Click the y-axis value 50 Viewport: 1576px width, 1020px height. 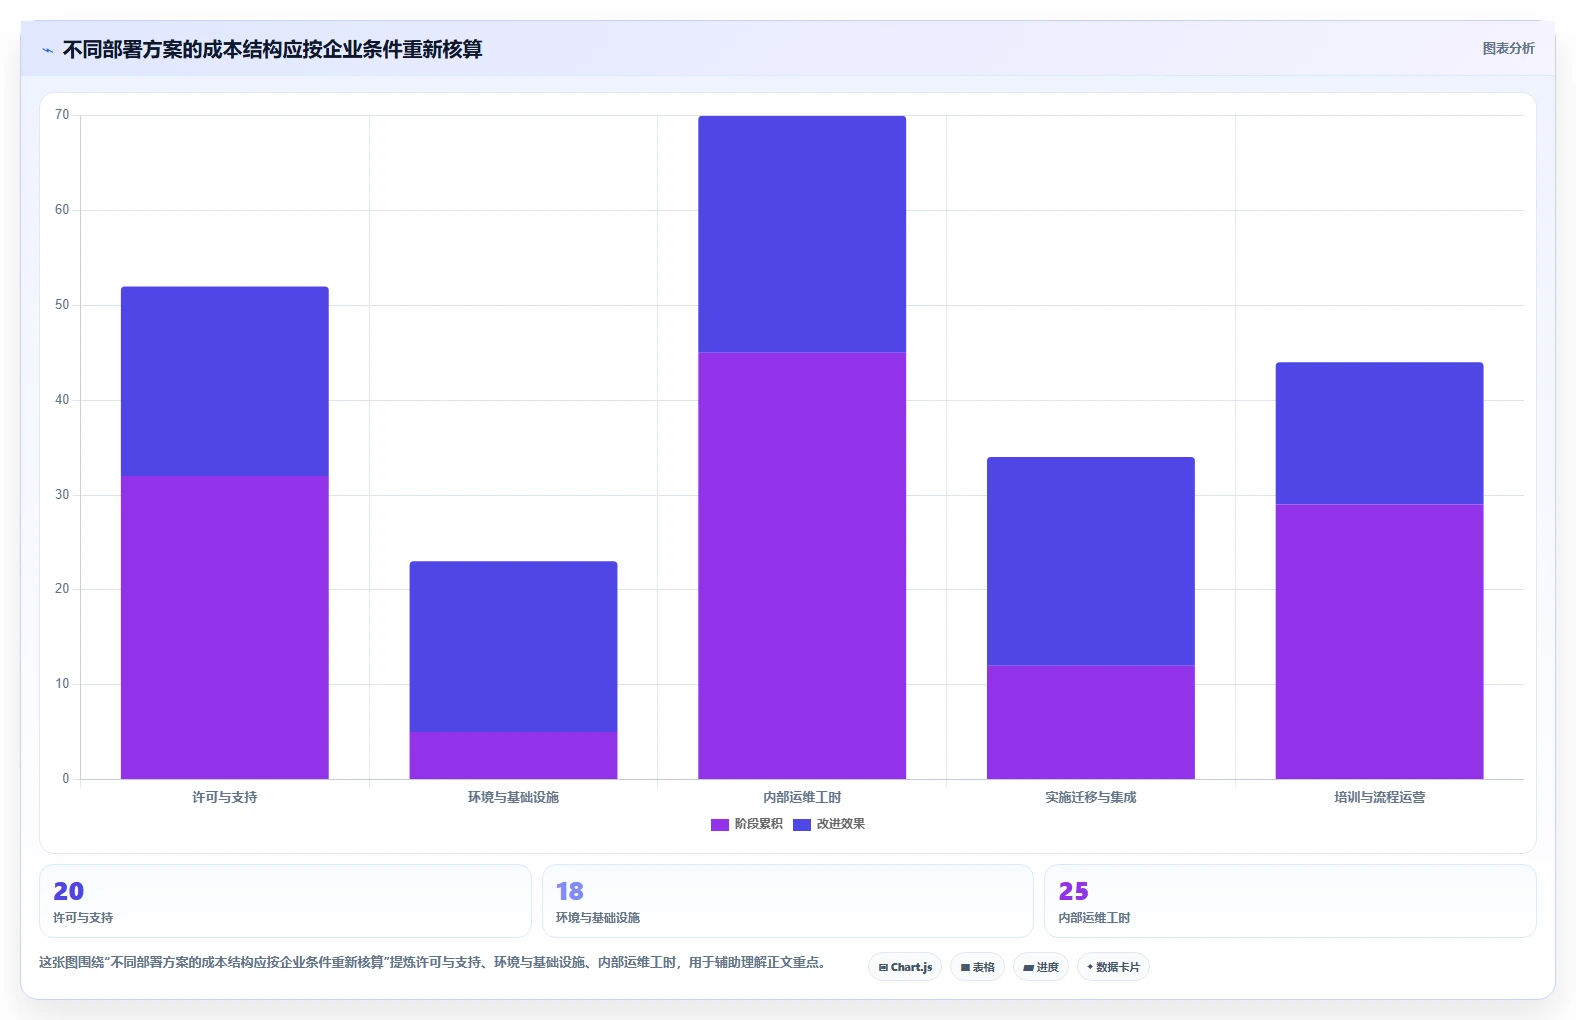(x=62, y=305)
